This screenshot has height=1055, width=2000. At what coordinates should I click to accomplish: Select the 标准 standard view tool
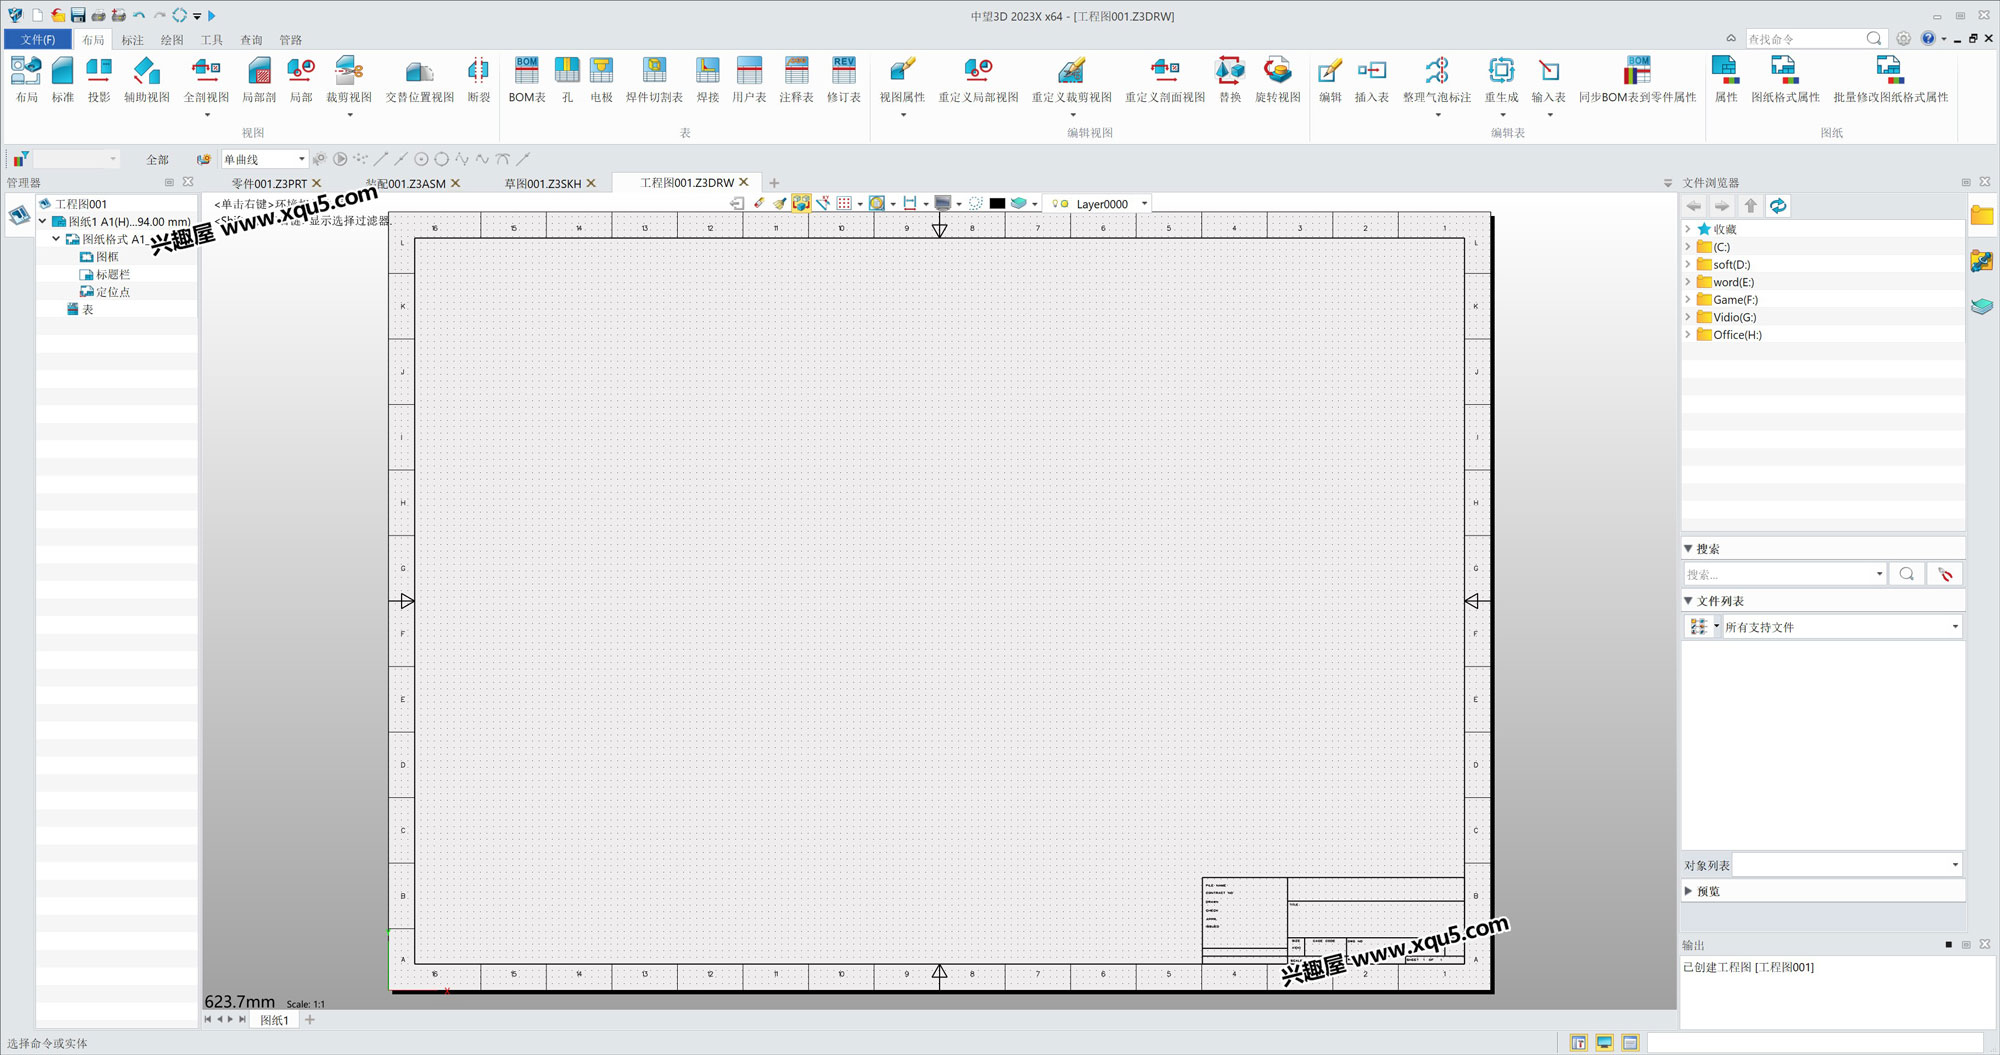click(x=63, y=79)
